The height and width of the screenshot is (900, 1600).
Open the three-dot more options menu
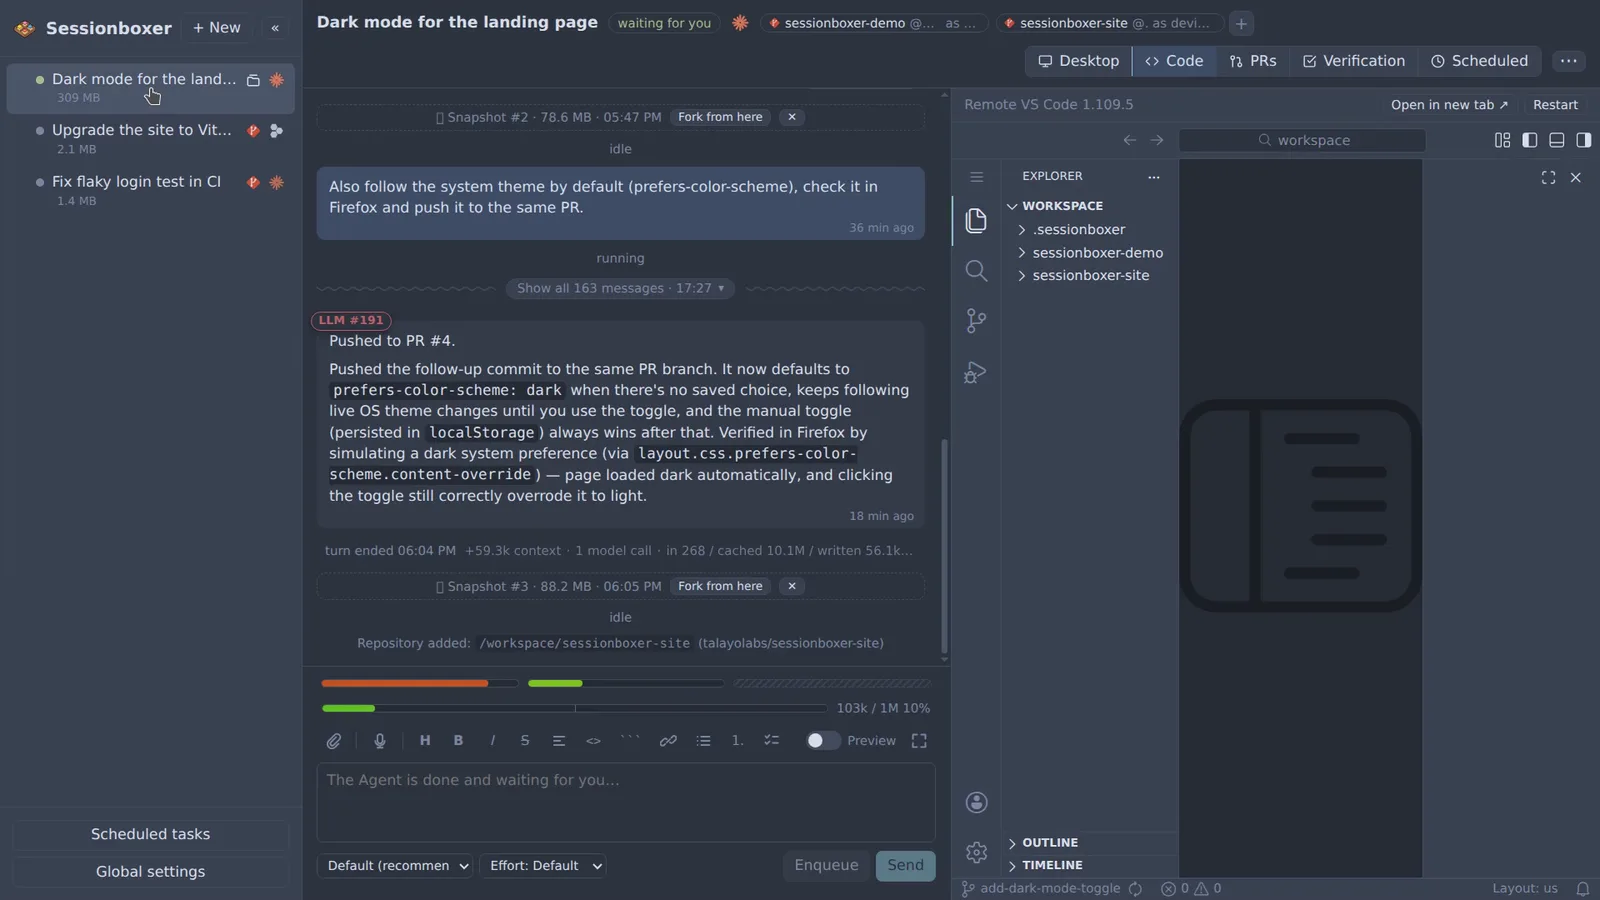pyautogui.click(x=1569, y=61)
